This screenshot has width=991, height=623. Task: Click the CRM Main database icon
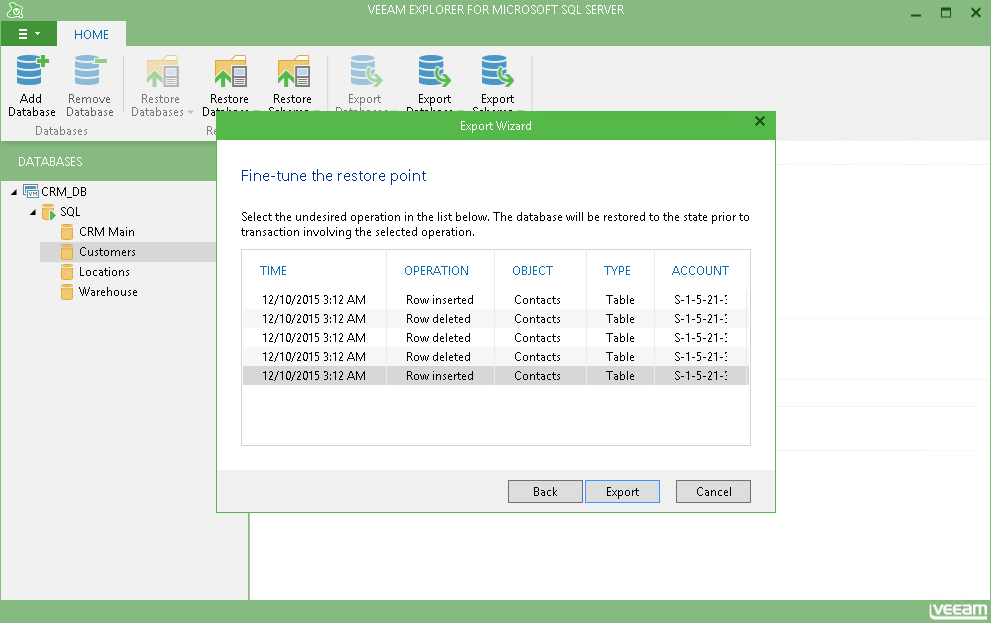(x=67, y=232)
